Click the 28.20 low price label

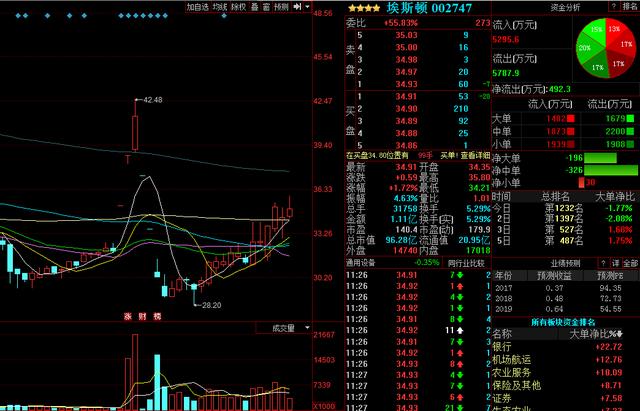click(x=211, y=305)
